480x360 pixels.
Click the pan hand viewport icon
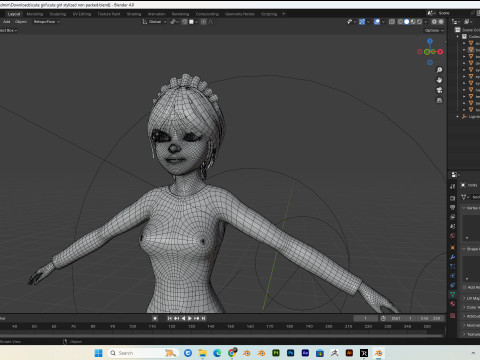click(x=439, y=80)
